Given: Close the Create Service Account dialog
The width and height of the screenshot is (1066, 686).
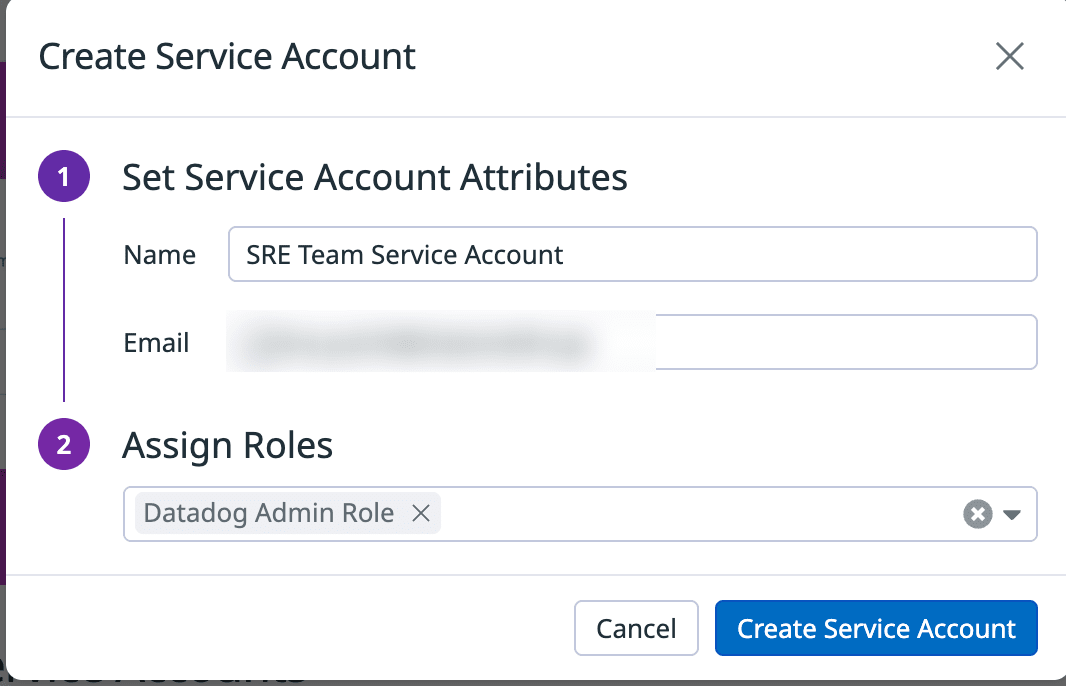Looking at the screenshot, I should click(x=1010, y=56).
